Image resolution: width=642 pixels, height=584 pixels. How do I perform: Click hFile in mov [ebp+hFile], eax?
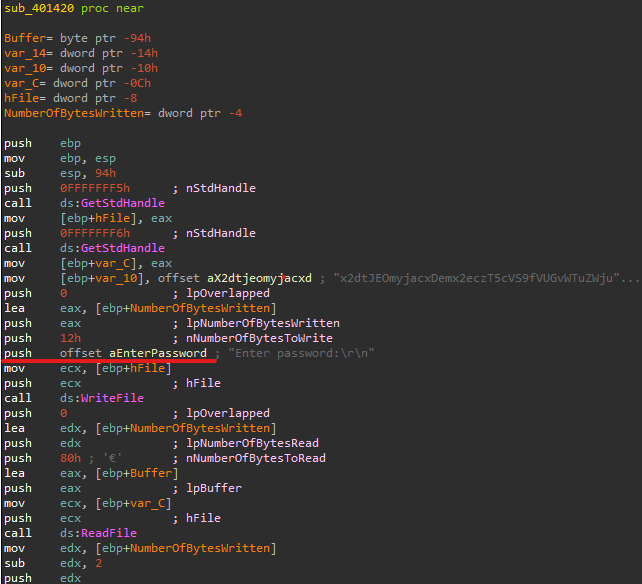pyautogui.click(x=112, y=218)
